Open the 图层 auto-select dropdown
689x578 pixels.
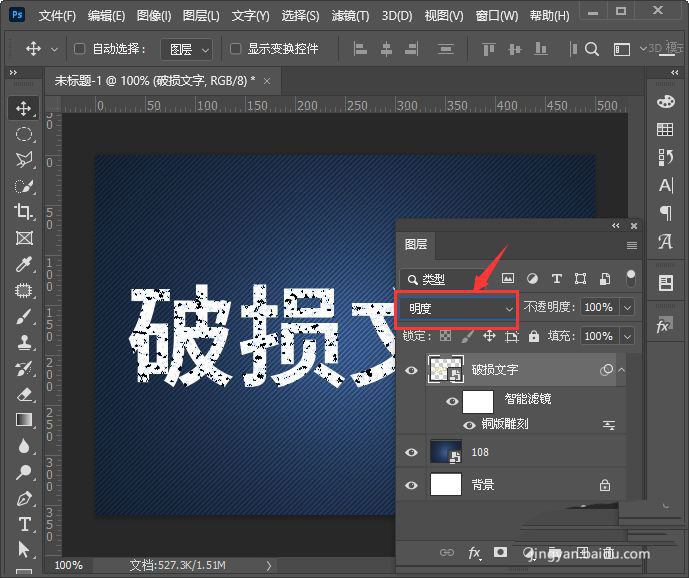(x=187, y=49)
